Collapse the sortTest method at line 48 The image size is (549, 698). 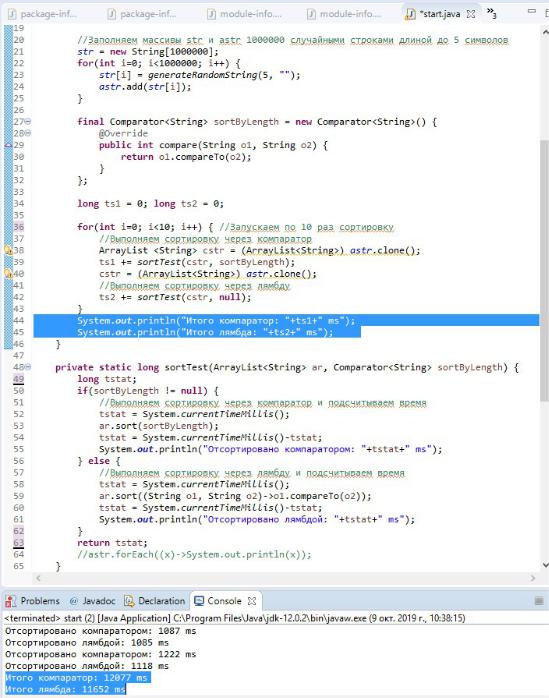pyautogui.click(x=28, y=367)
